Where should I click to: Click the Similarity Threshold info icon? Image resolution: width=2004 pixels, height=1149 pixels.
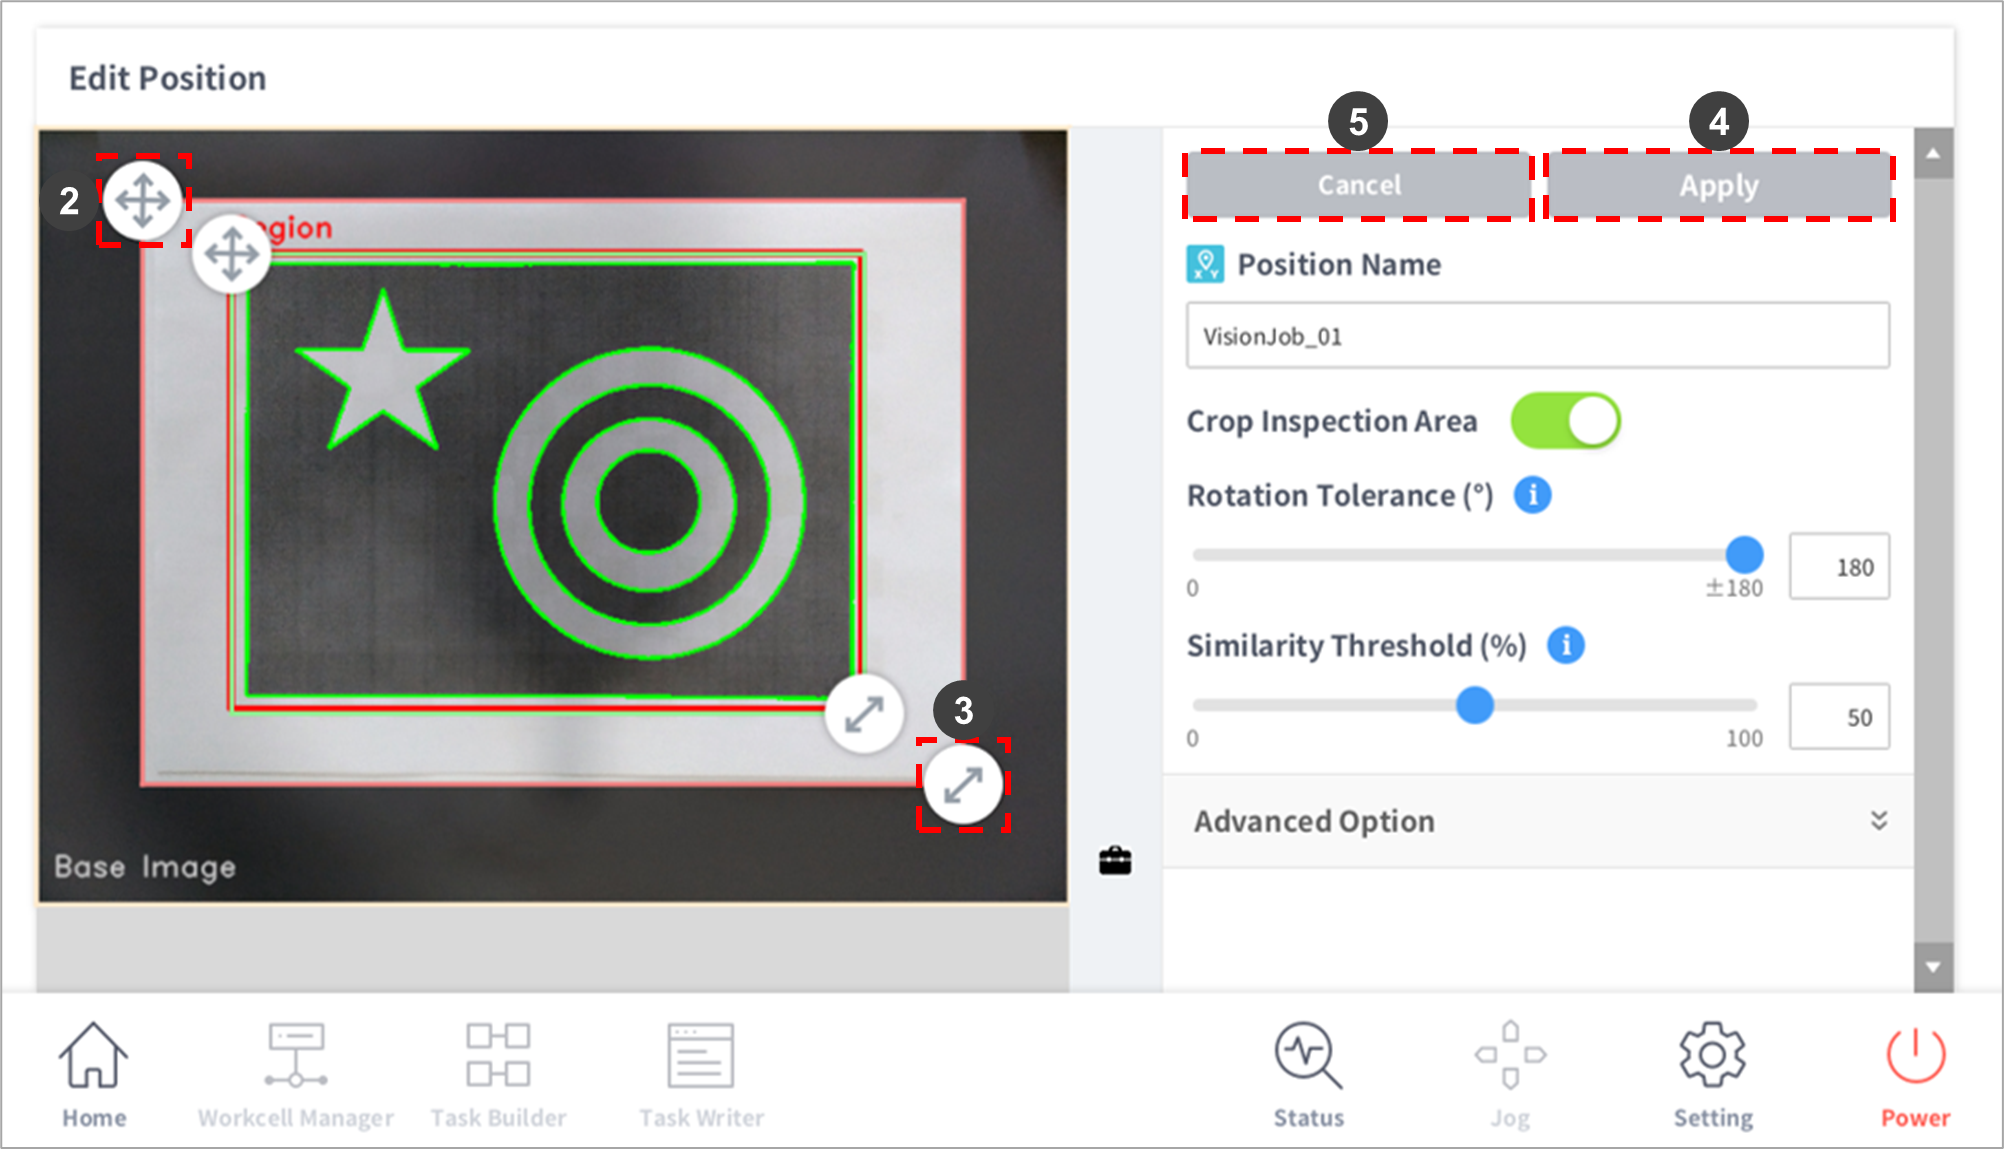(x=1566, y=645)
